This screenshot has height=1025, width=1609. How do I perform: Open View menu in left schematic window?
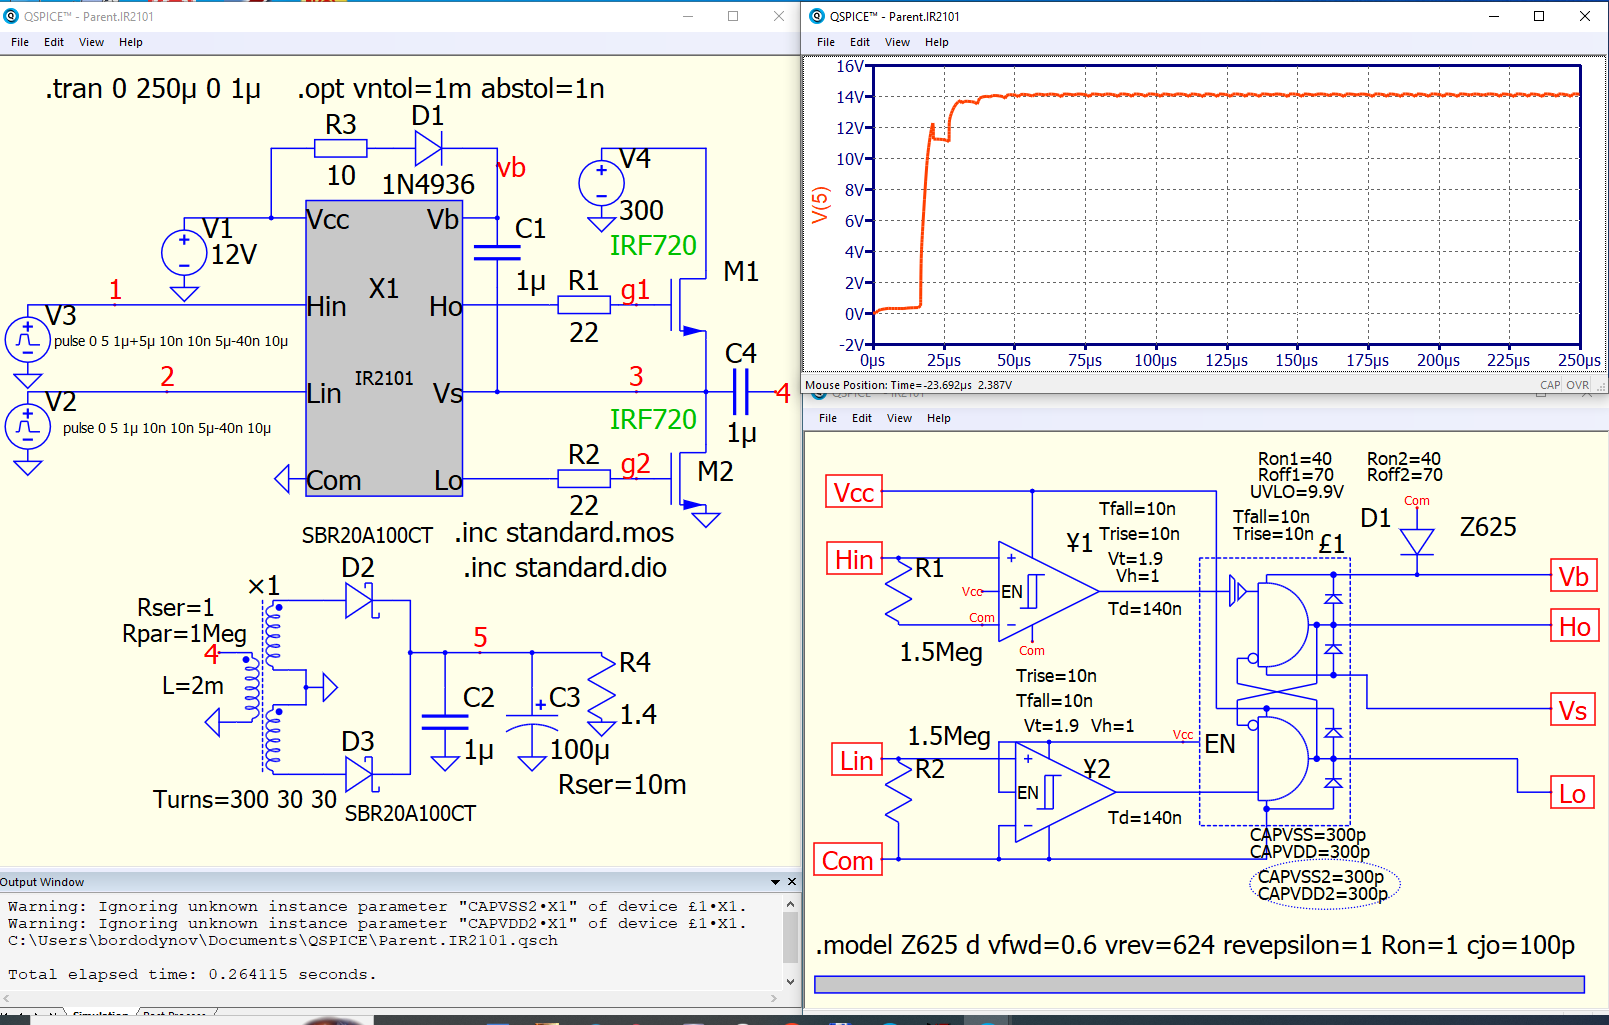[x=91, y=42]
